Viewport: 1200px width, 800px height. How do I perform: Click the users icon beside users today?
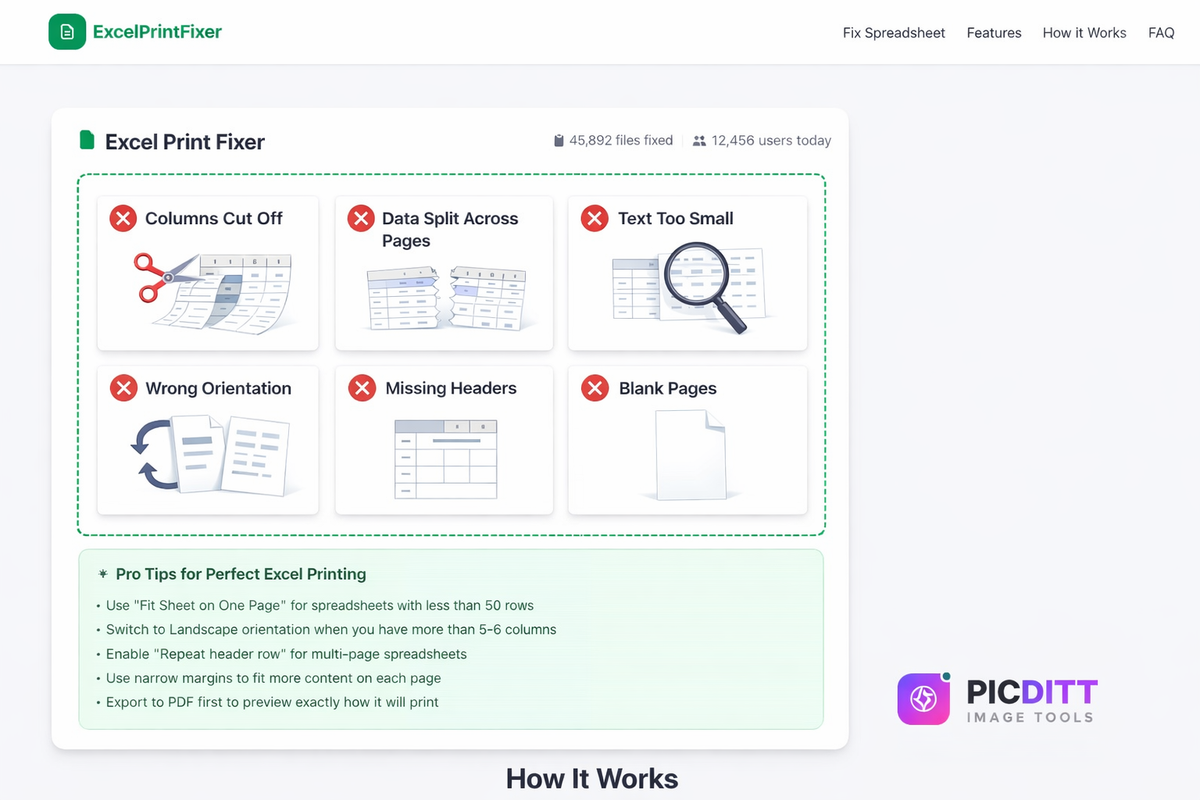[699, 141]
